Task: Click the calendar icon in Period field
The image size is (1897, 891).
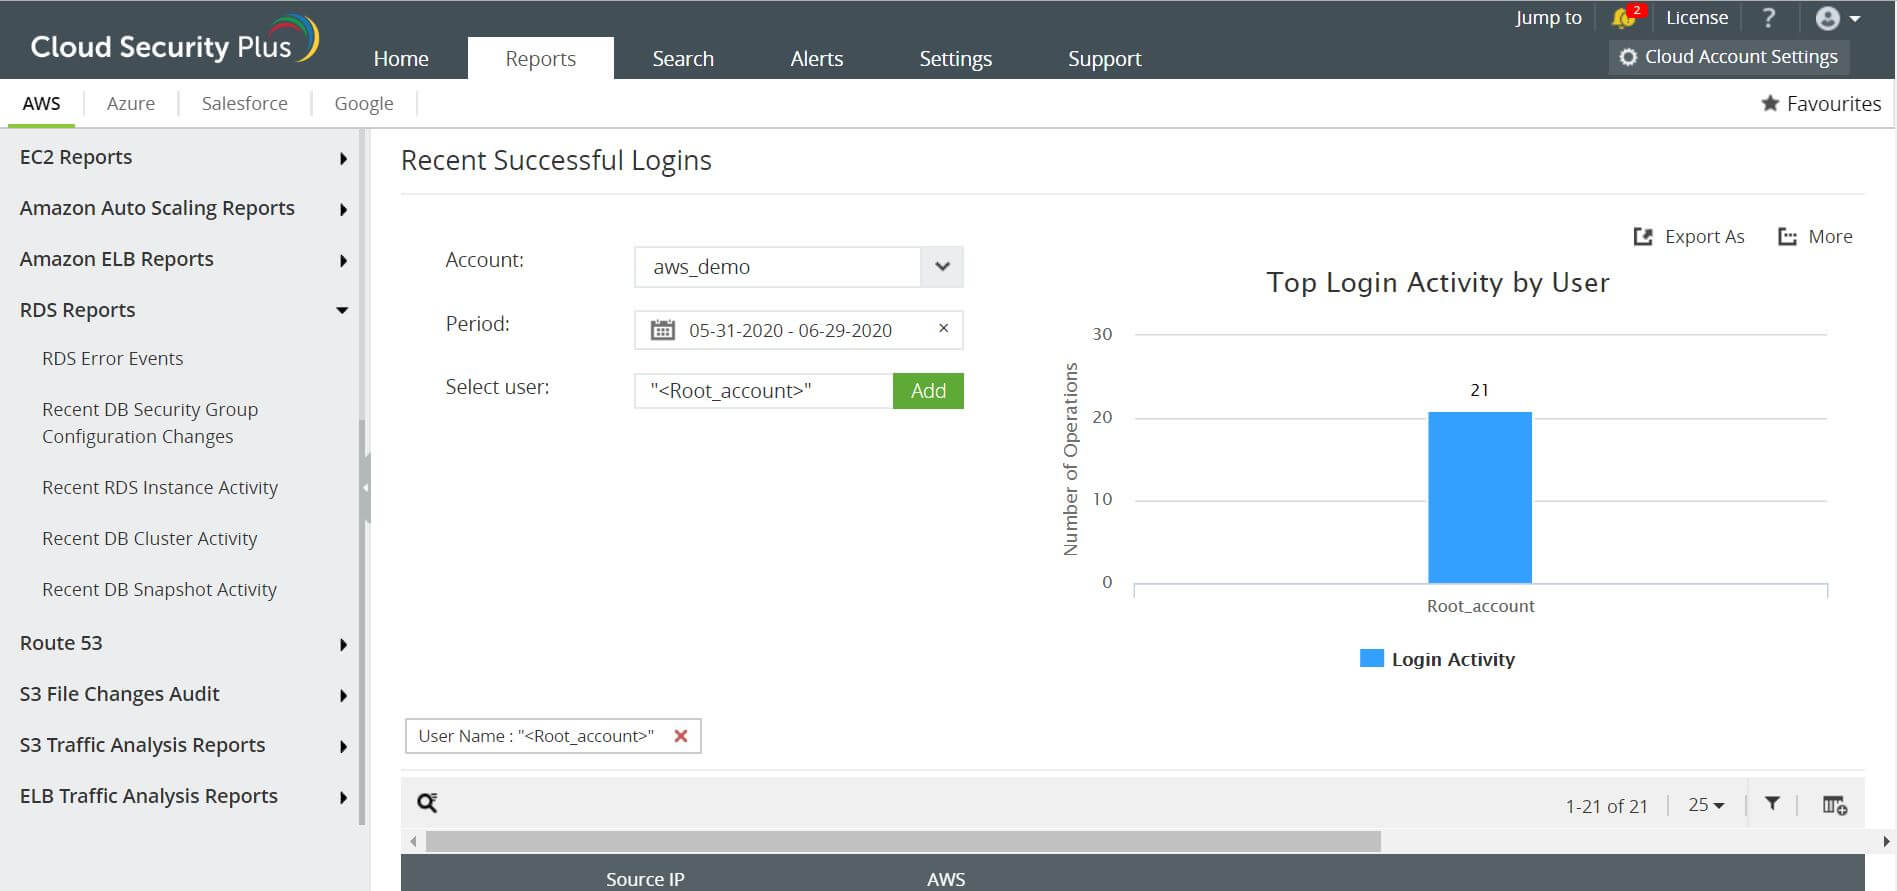Action: click(662, 330)
